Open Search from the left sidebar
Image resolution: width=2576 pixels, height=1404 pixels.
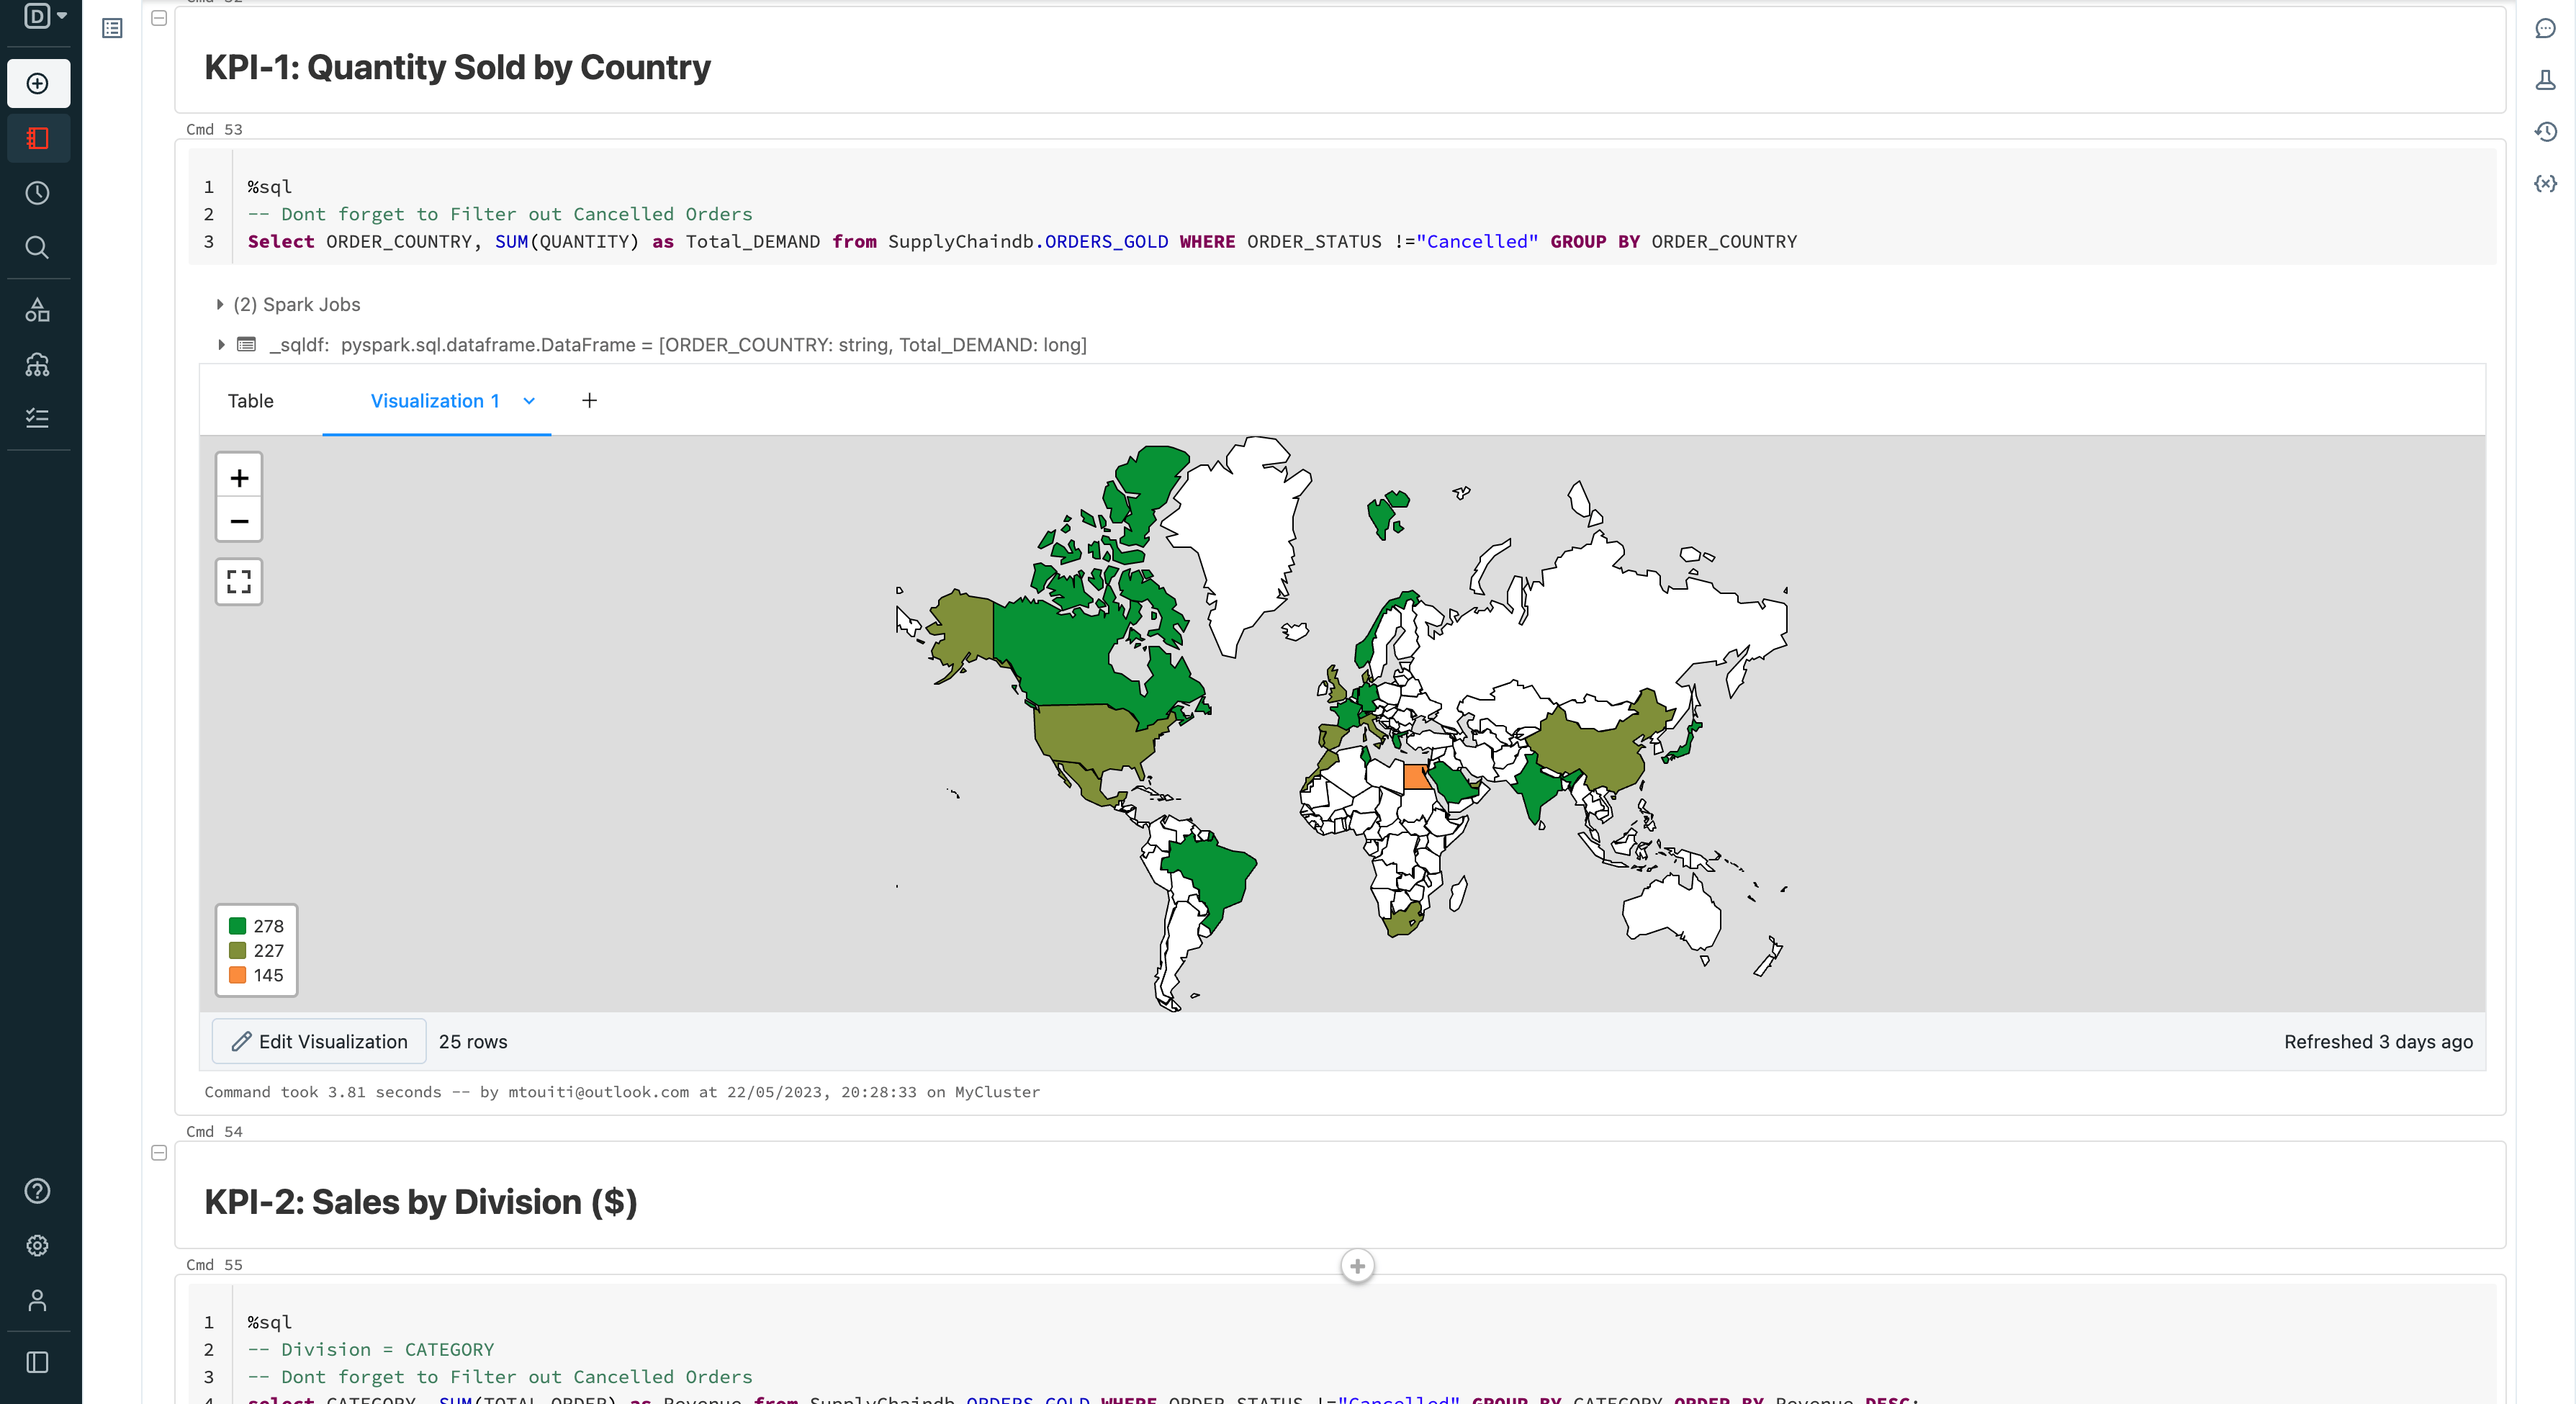(x=37, y=247)
